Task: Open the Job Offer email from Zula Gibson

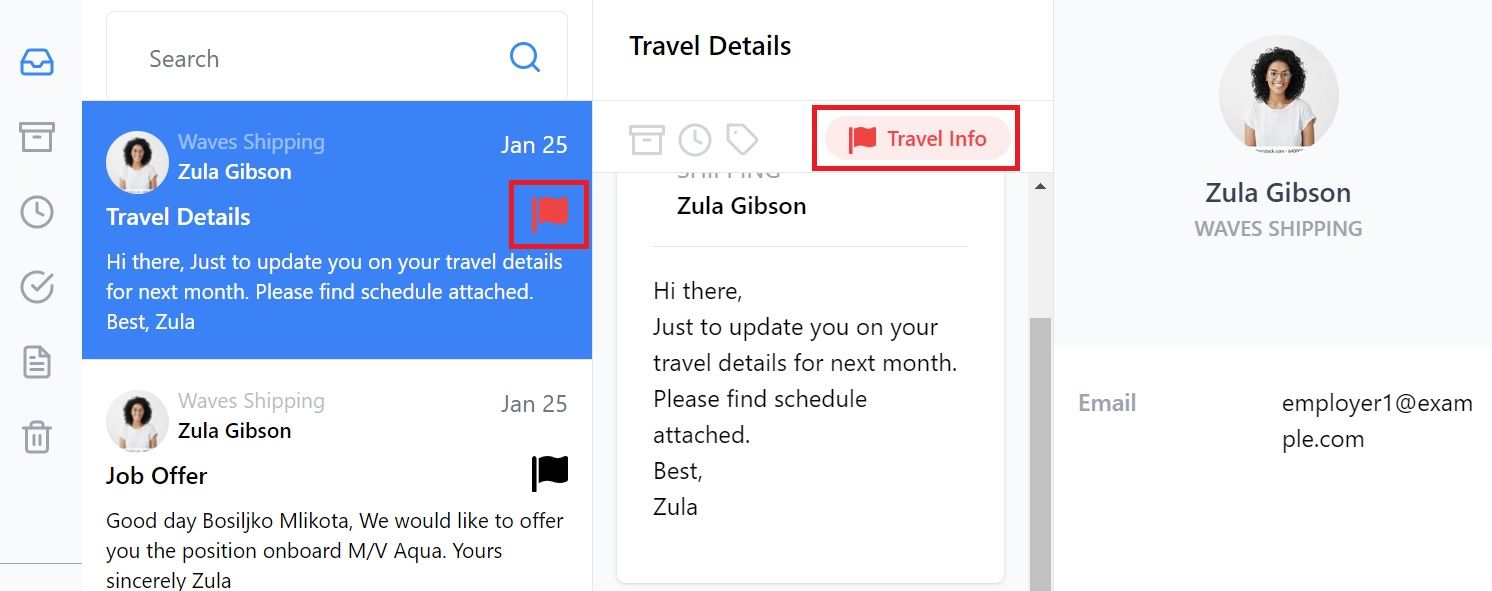Action: tap(337, 476)
